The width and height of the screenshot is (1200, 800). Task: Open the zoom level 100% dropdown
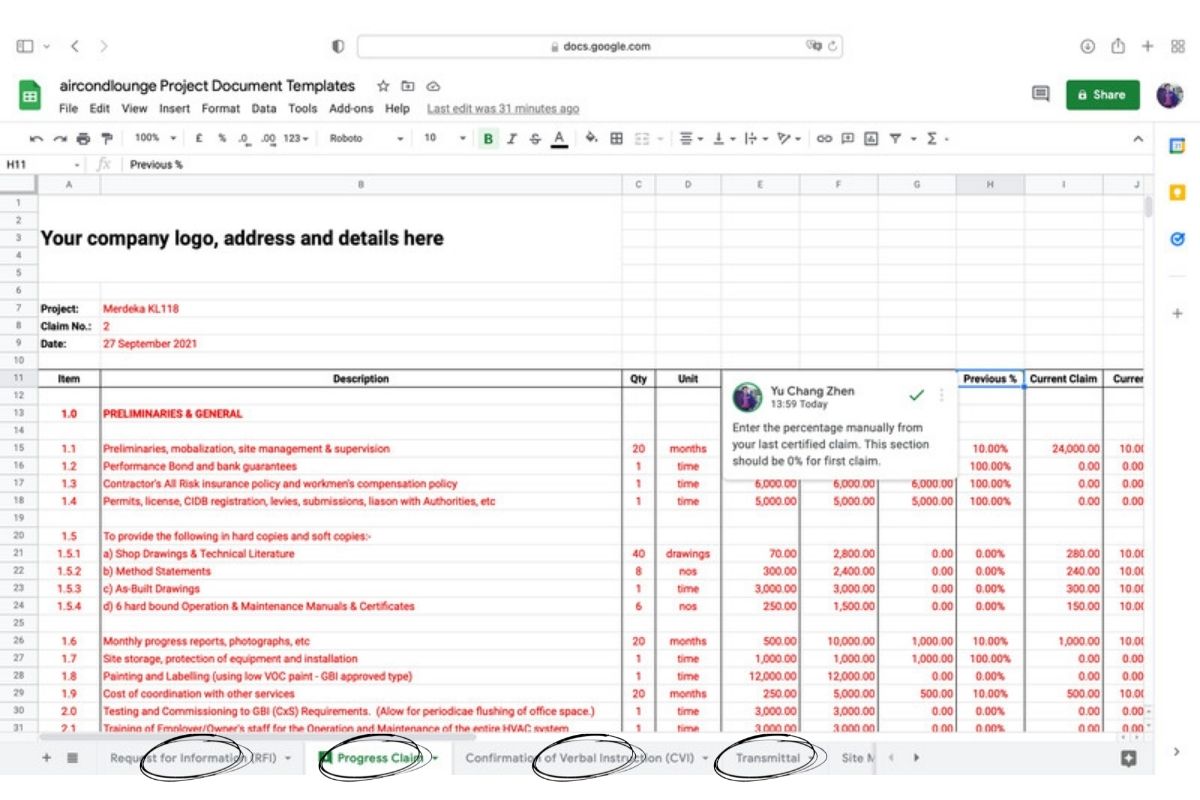(x=155, y=139)
